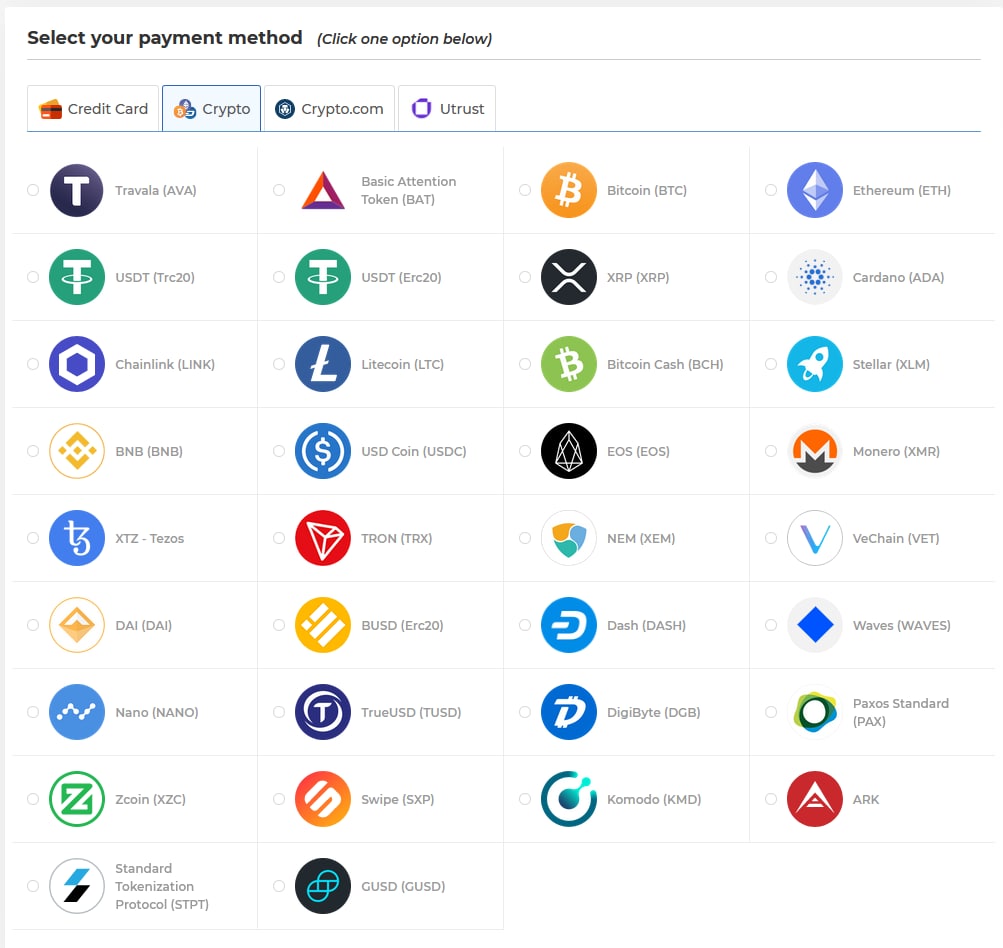The width and height of the screenshot is (1003, 948).
Task: Click the Komodo (KMD) icon
Action: (569, 800)
